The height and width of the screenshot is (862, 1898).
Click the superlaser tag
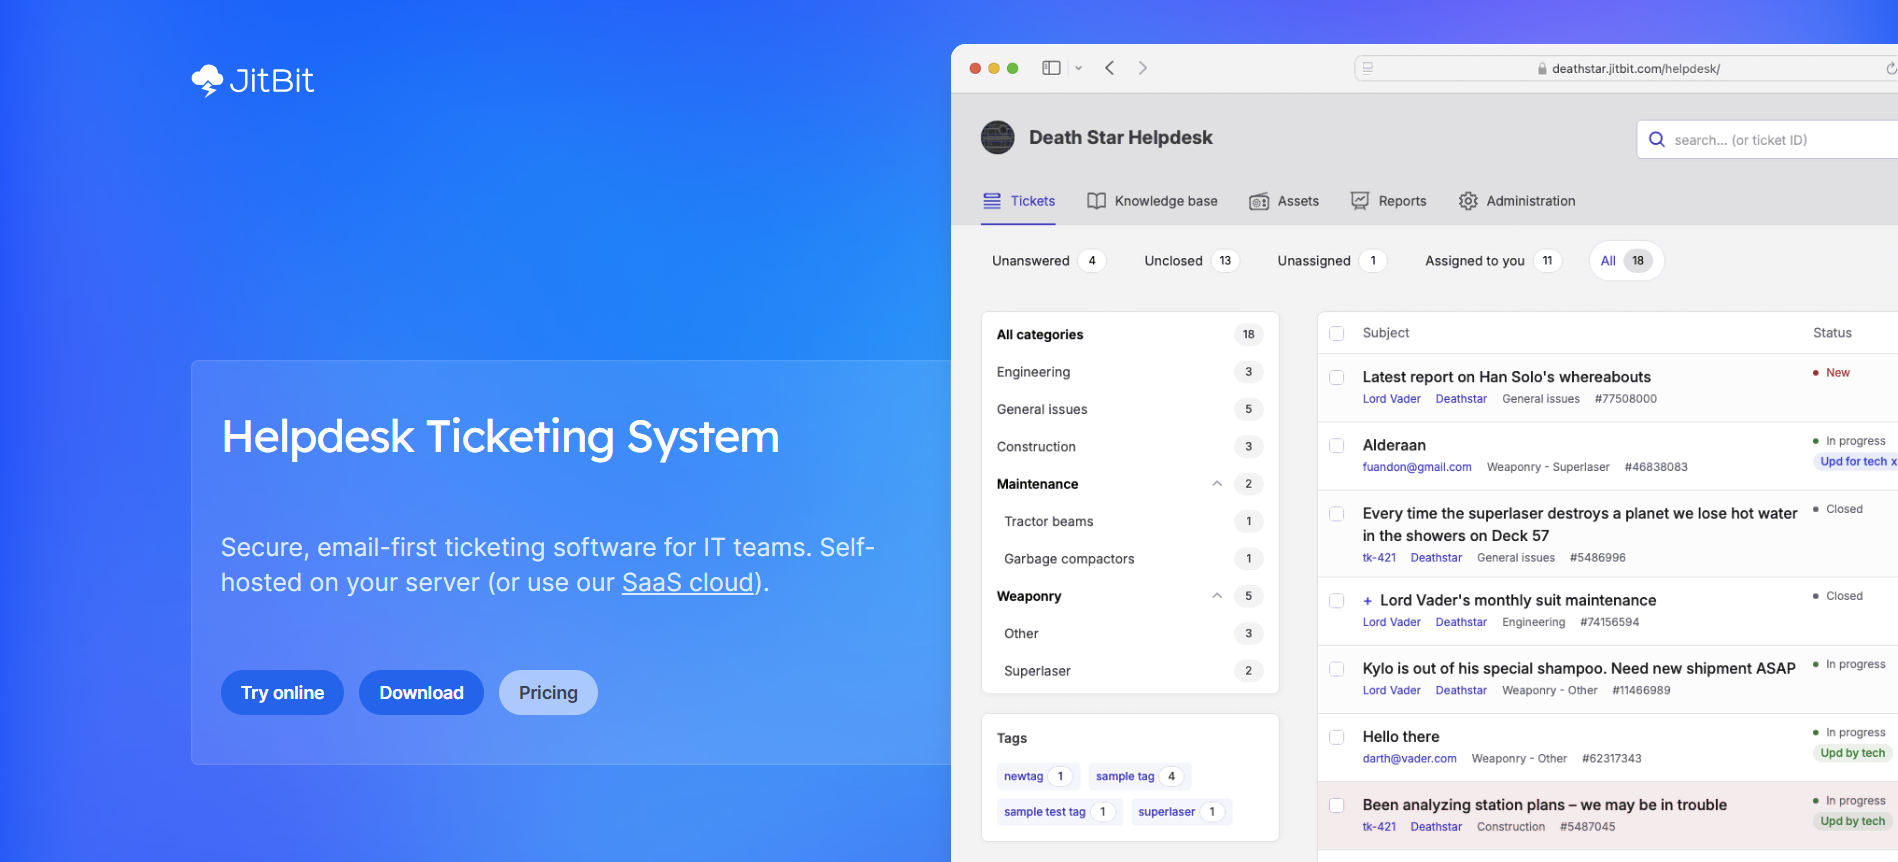click(x=1180, y=812)
